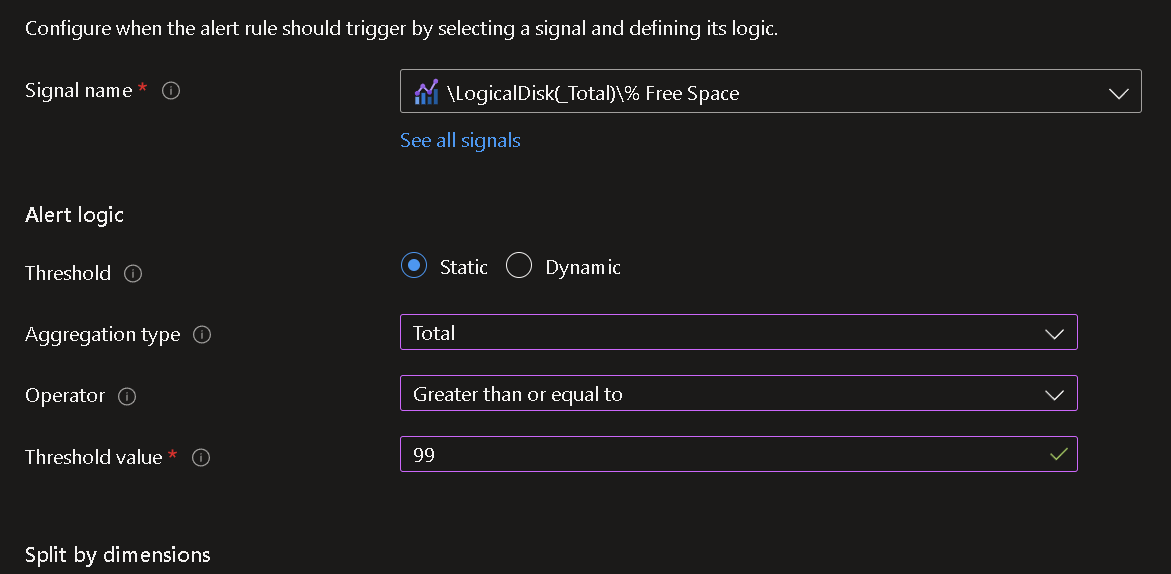Viewport: 1171px width, 574px height.
Task: Click the info icon beside Operator
Action: 127,396
